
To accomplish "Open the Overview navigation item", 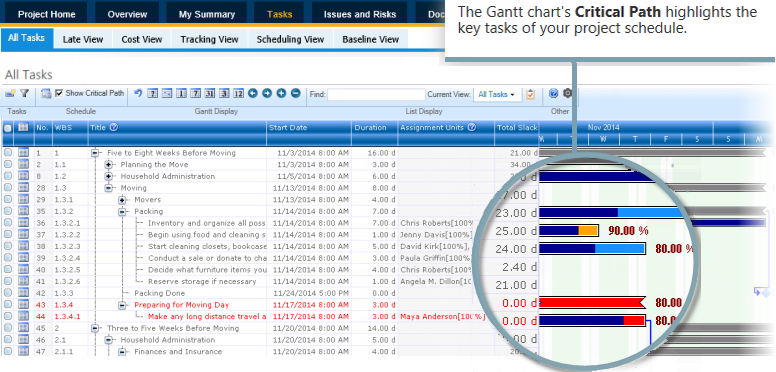I will [127, 14].
